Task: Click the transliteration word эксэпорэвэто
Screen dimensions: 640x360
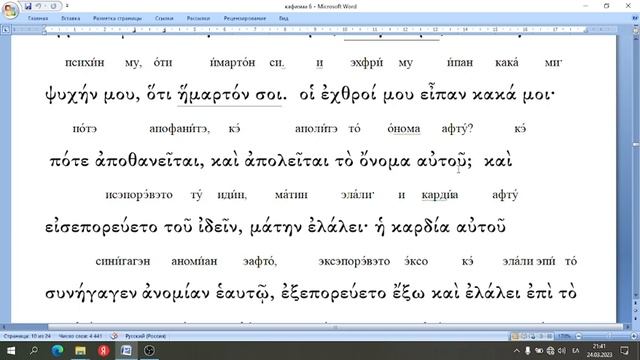Action: click(x=354, y=261)
